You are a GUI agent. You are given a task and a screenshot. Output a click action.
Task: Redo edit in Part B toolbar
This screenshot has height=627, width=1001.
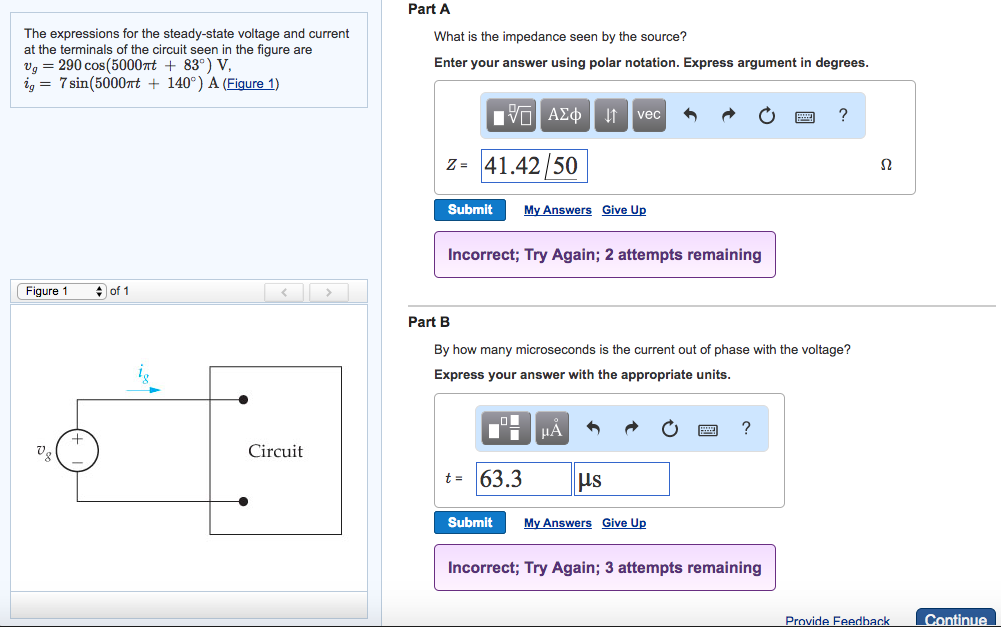[x=631, y=429]
